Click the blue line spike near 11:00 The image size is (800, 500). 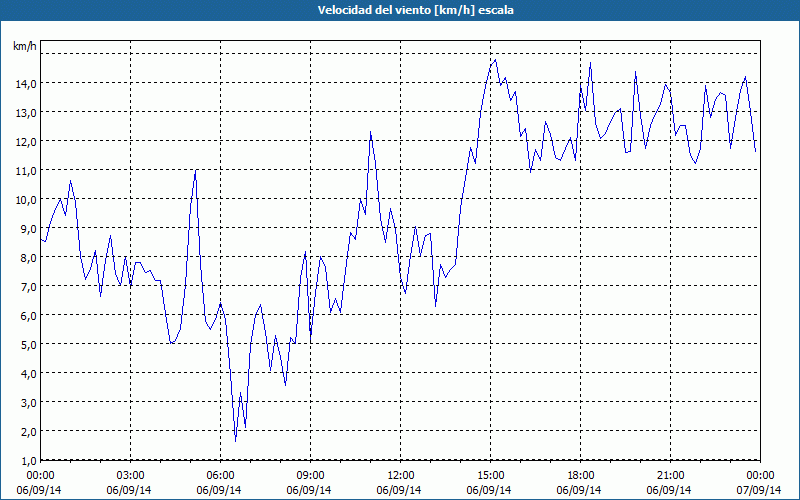click(370, 132)
